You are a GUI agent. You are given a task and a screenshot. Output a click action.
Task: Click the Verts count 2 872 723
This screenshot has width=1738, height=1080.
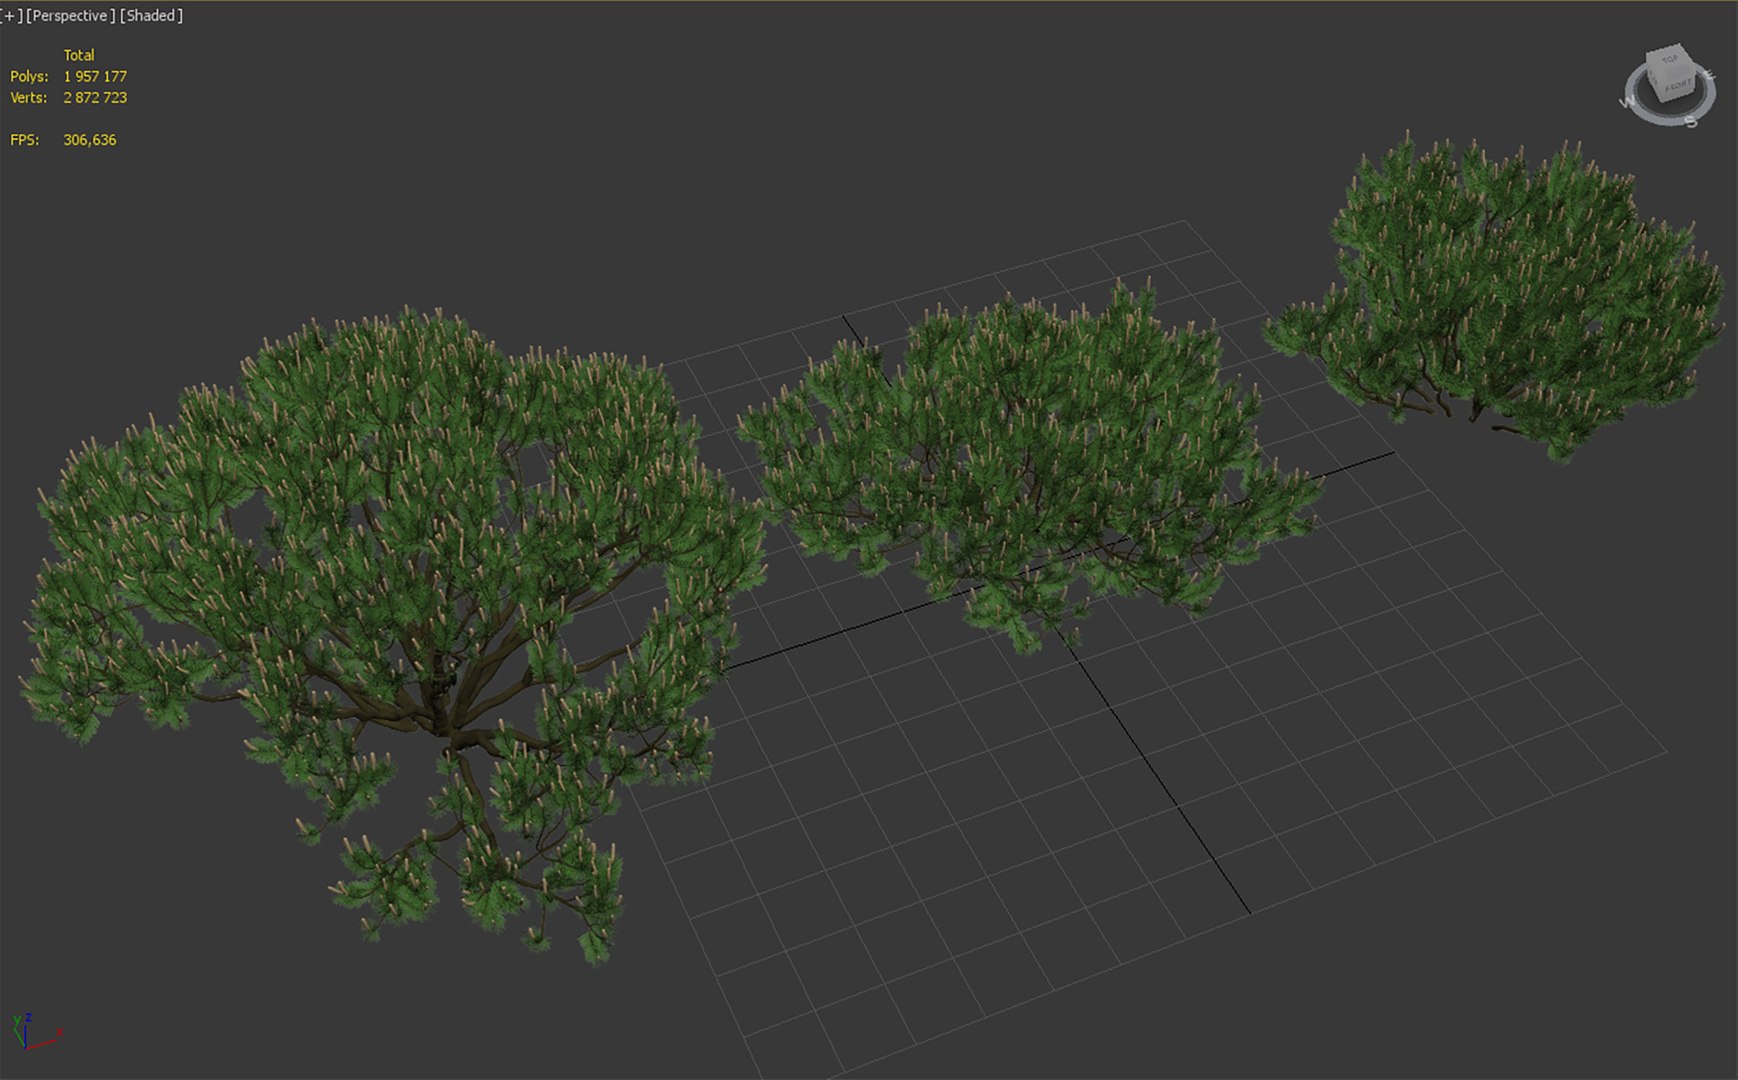(x=95, y=97)
